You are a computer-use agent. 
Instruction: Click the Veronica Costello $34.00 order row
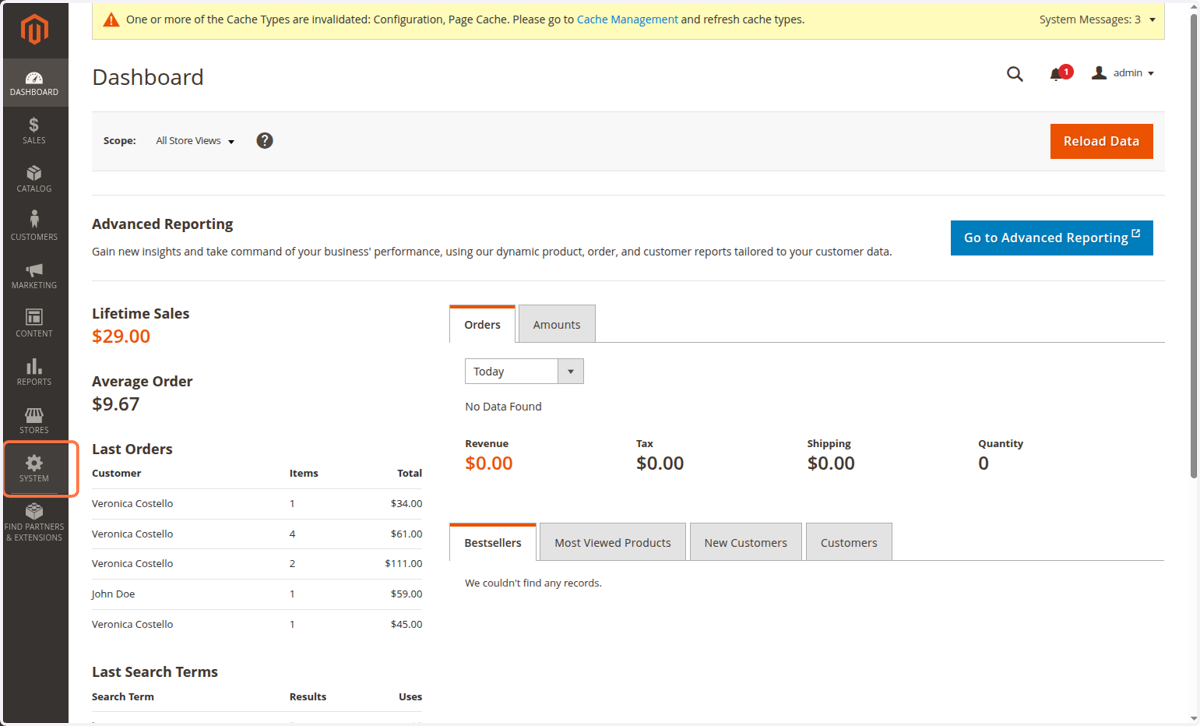pyautogui.click(x=257, y=504)
